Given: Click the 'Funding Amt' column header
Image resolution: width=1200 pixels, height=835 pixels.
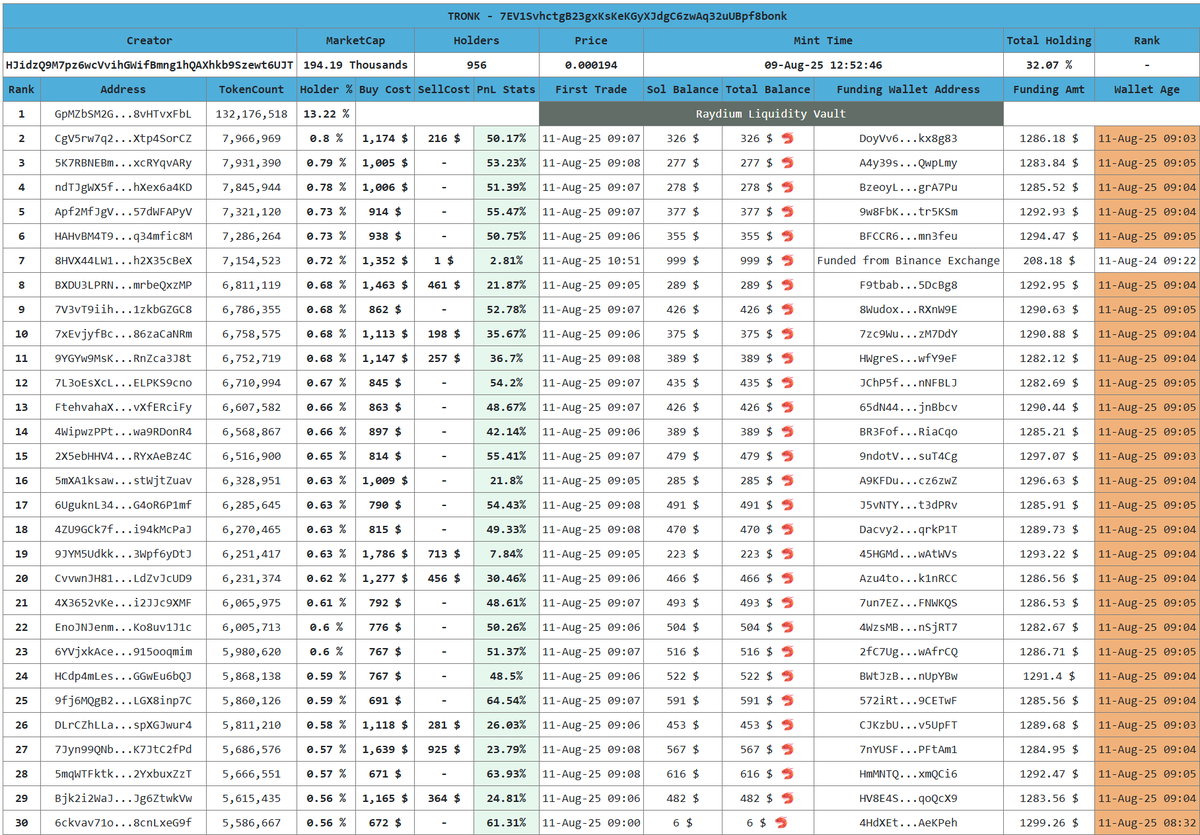Looking at the screenshot, I should (x=1049, y=89).
